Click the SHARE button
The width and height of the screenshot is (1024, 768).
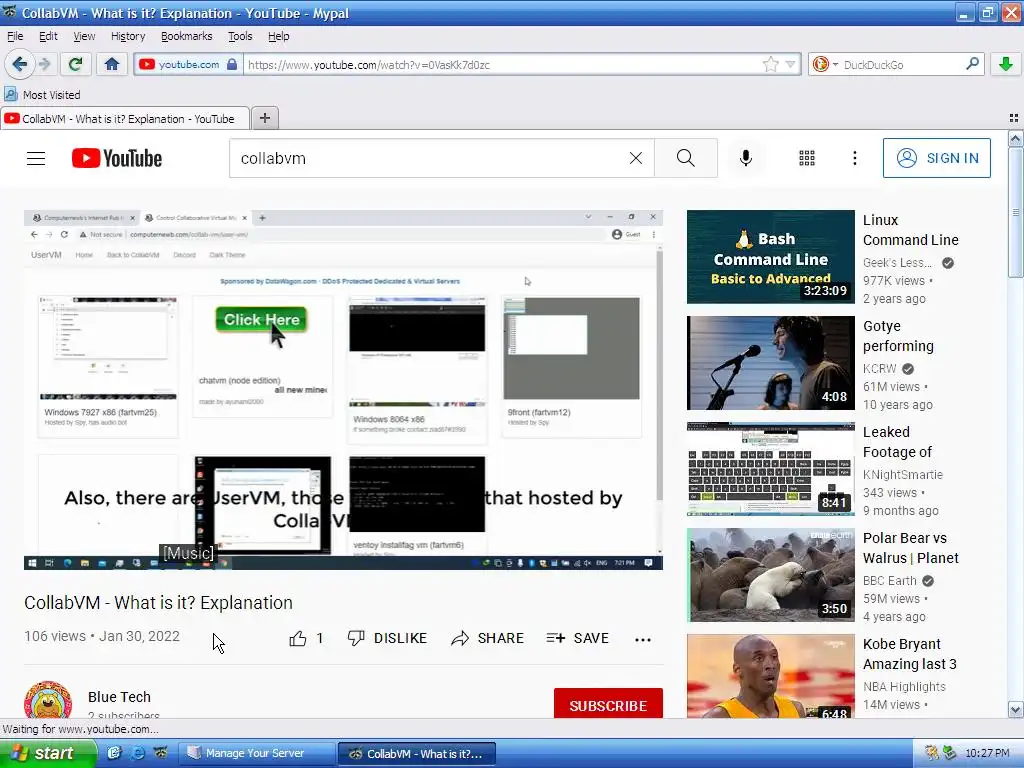(487, 638)
